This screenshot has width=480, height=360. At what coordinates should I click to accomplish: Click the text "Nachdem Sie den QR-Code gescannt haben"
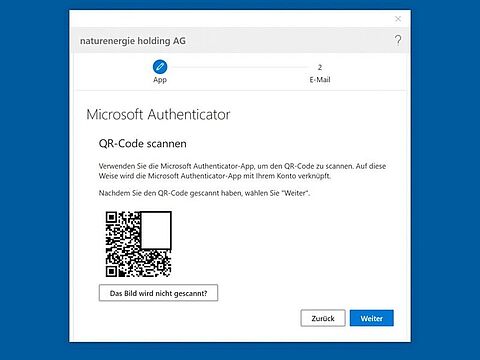tap(170, 193)
